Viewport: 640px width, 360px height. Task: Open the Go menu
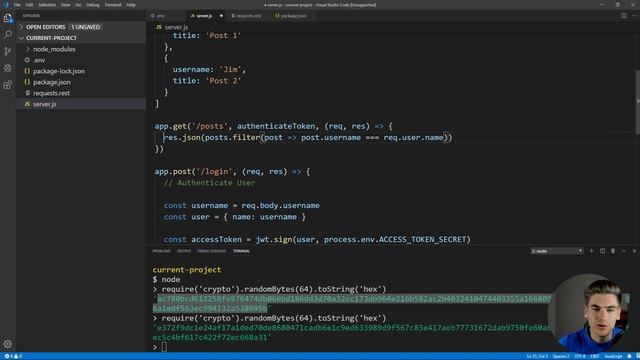coord(78,5)
